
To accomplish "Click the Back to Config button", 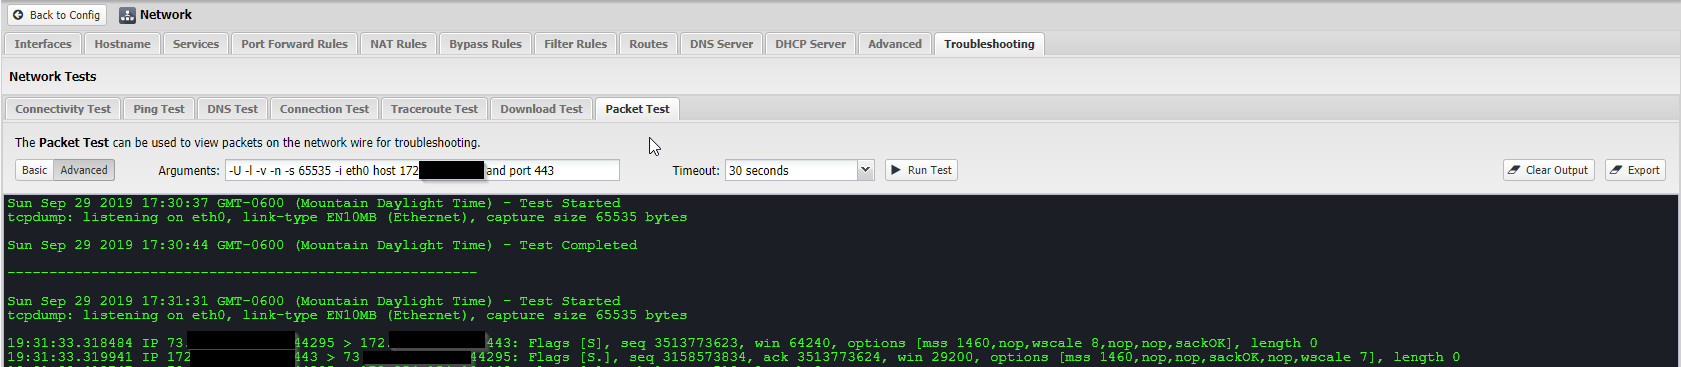I will point(57,15).
